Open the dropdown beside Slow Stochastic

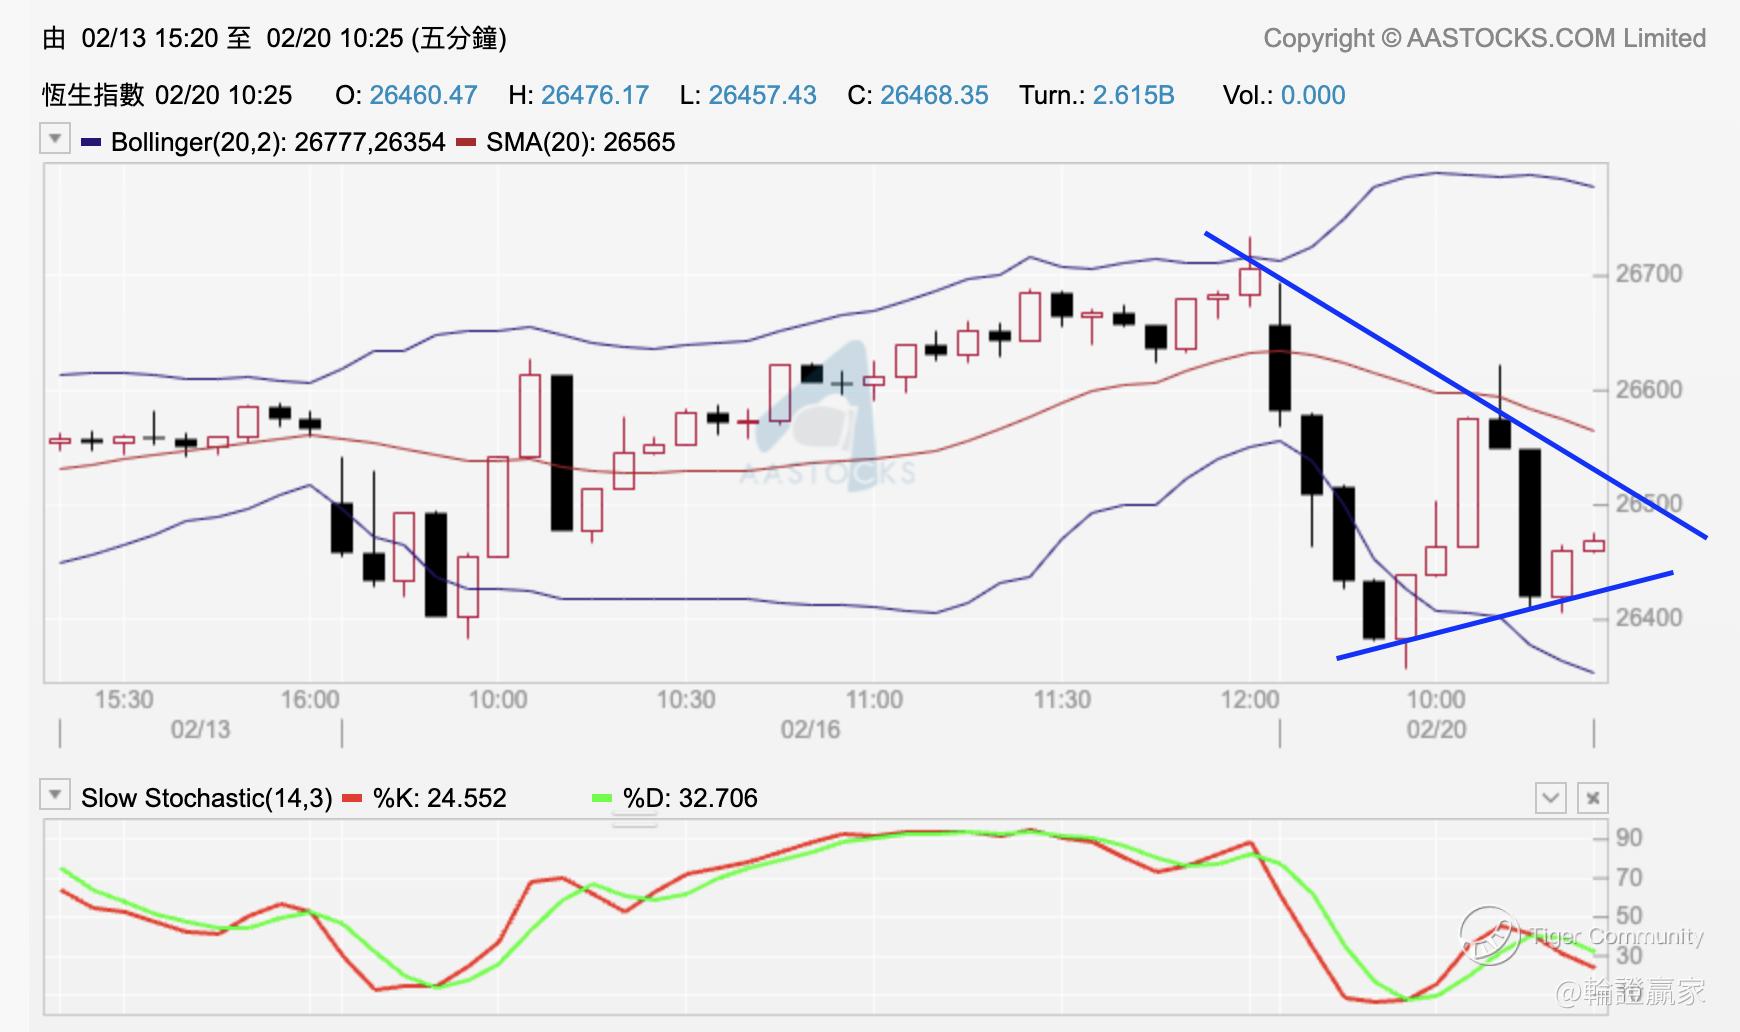55,794
